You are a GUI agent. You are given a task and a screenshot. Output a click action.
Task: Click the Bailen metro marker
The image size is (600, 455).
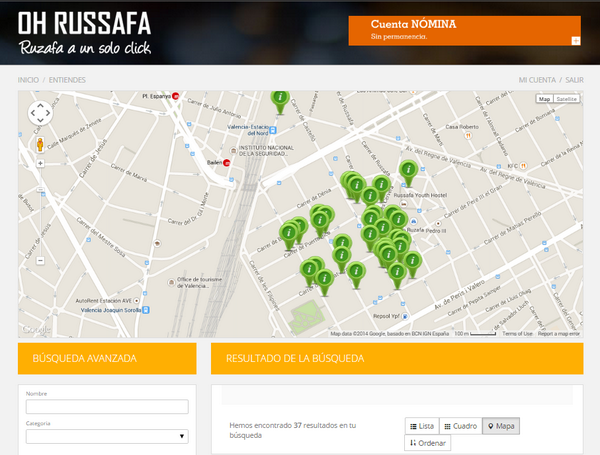(227, 163)
